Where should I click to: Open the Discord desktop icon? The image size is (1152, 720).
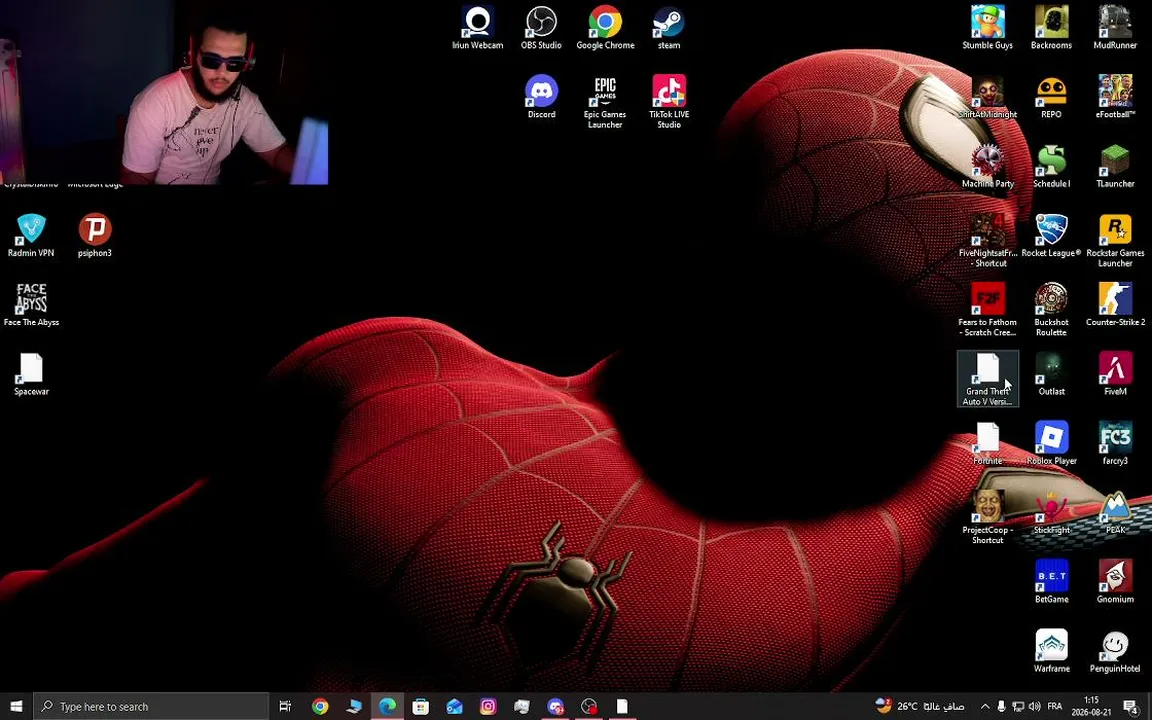(541, 97)
